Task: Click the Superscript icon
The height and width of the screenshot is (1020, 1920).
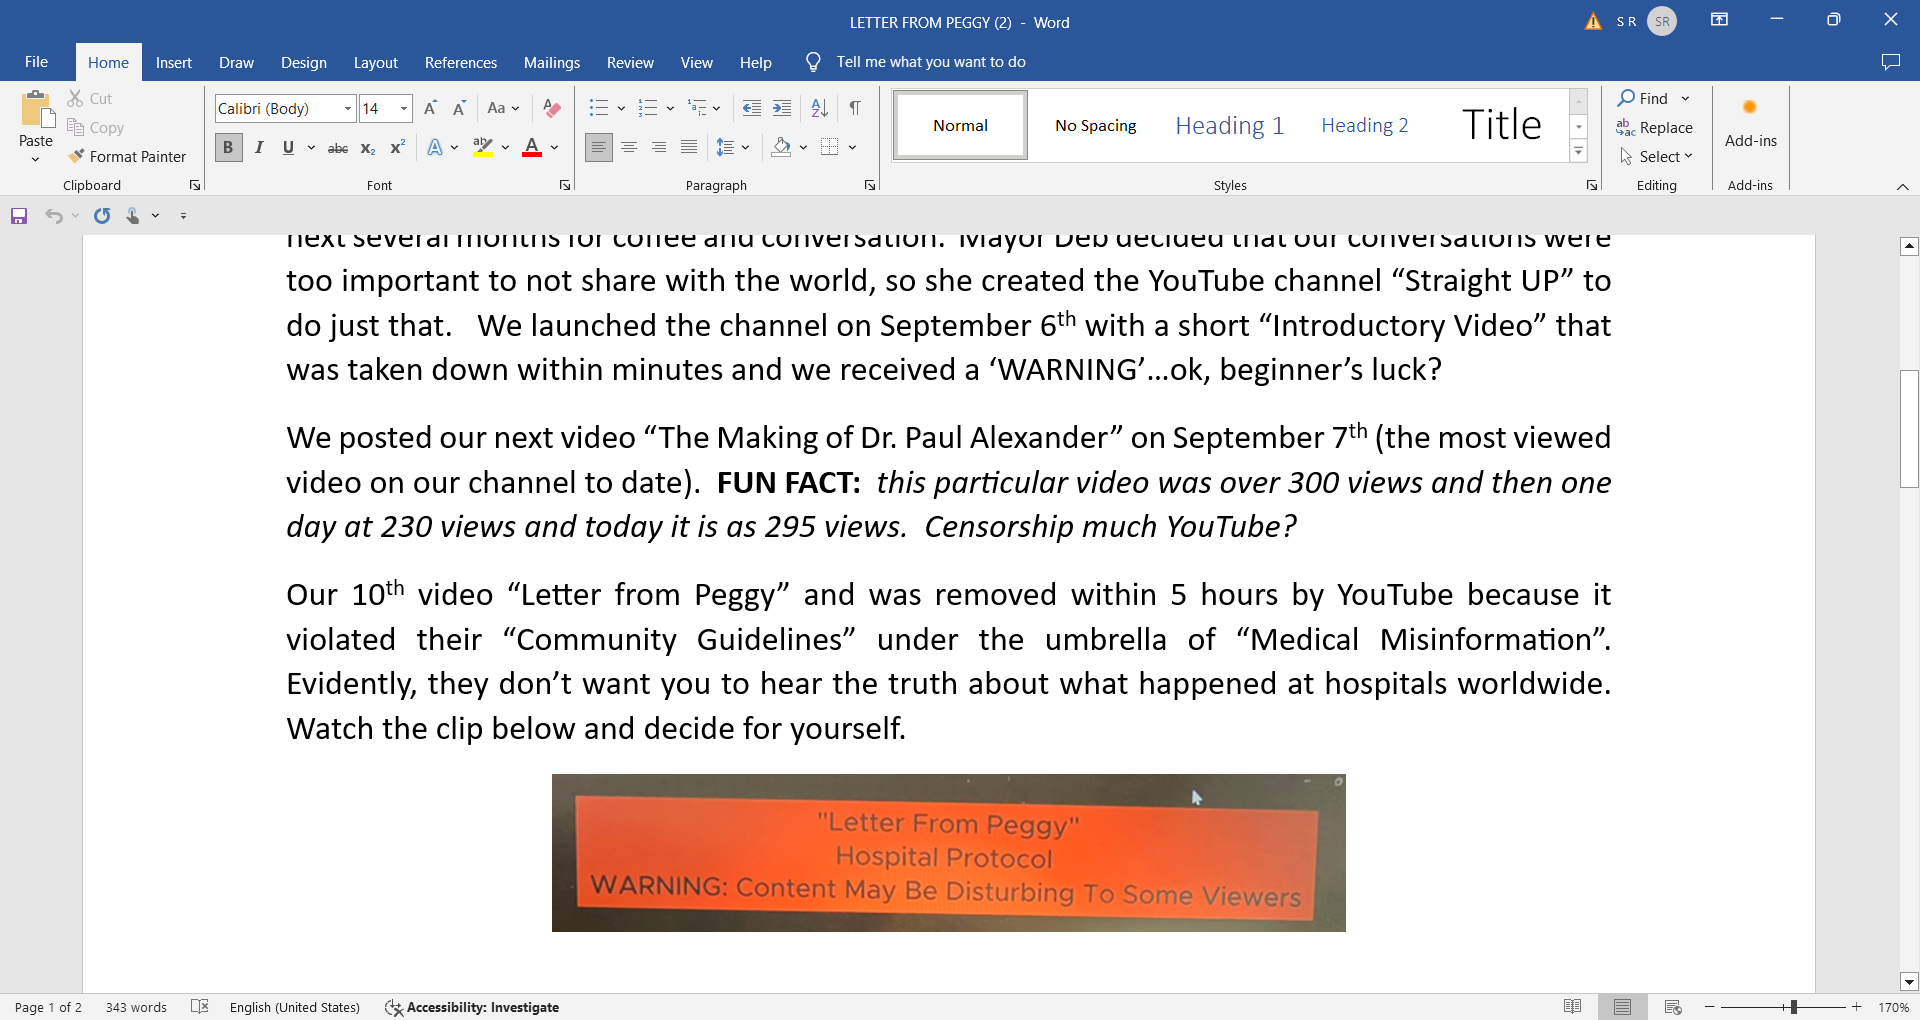Action: 397,148
